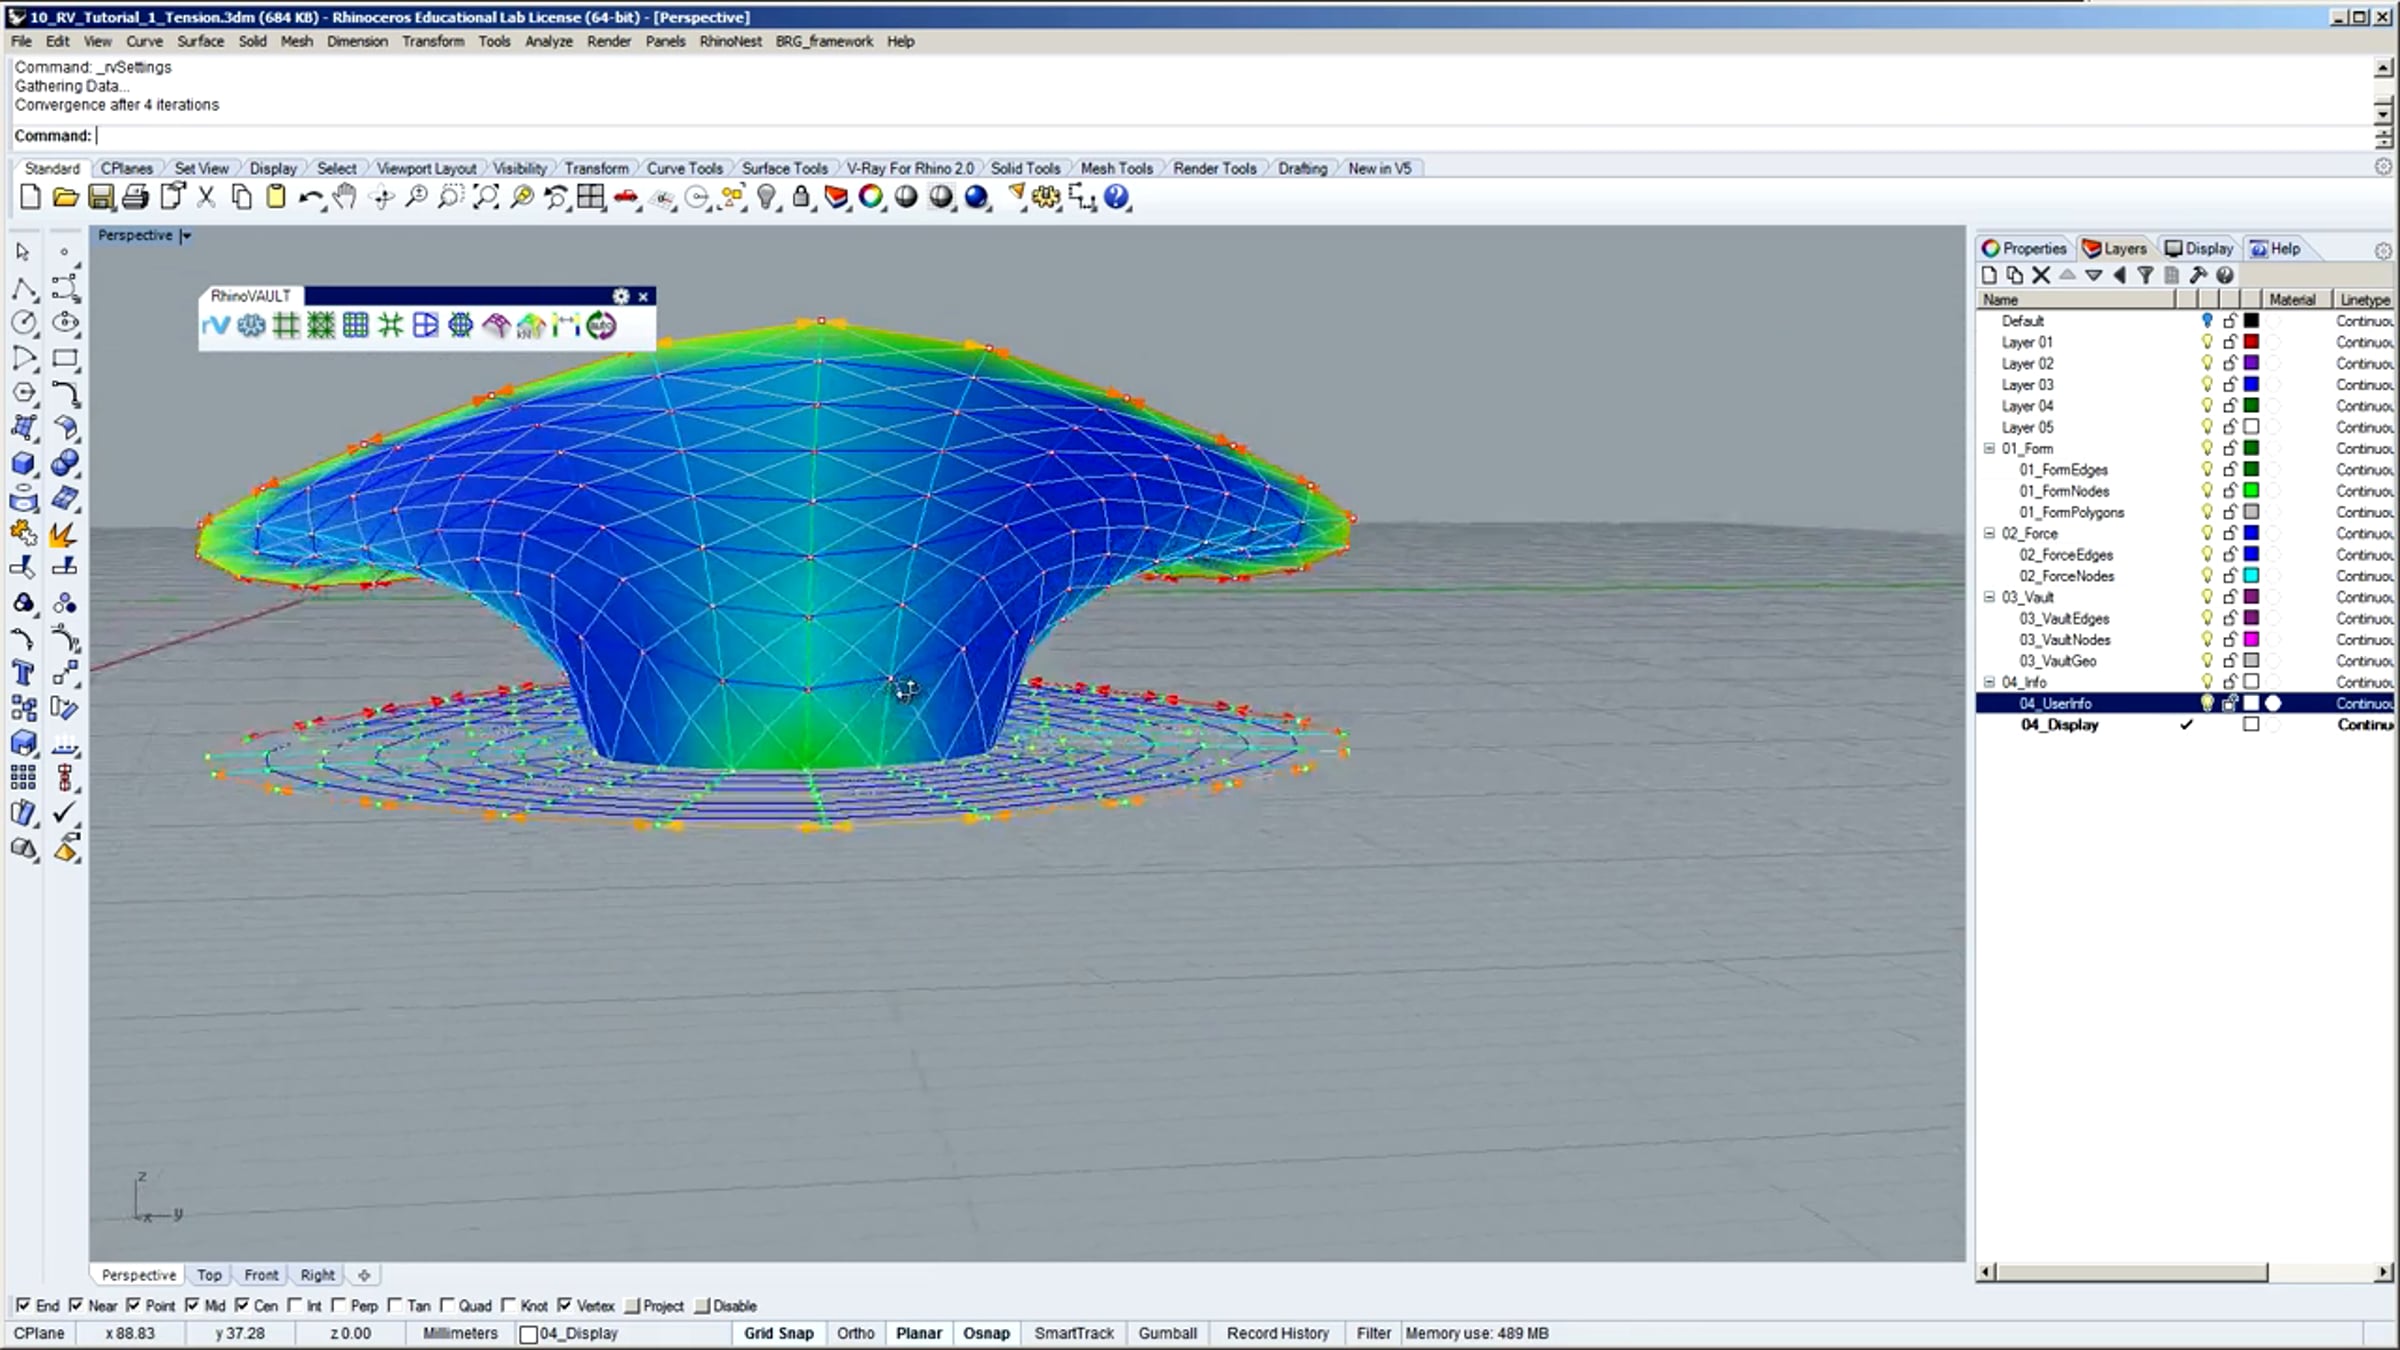Enable the Int osnap checkbox
Screen dimensions: 2400x1350
tap(294, 1305)
